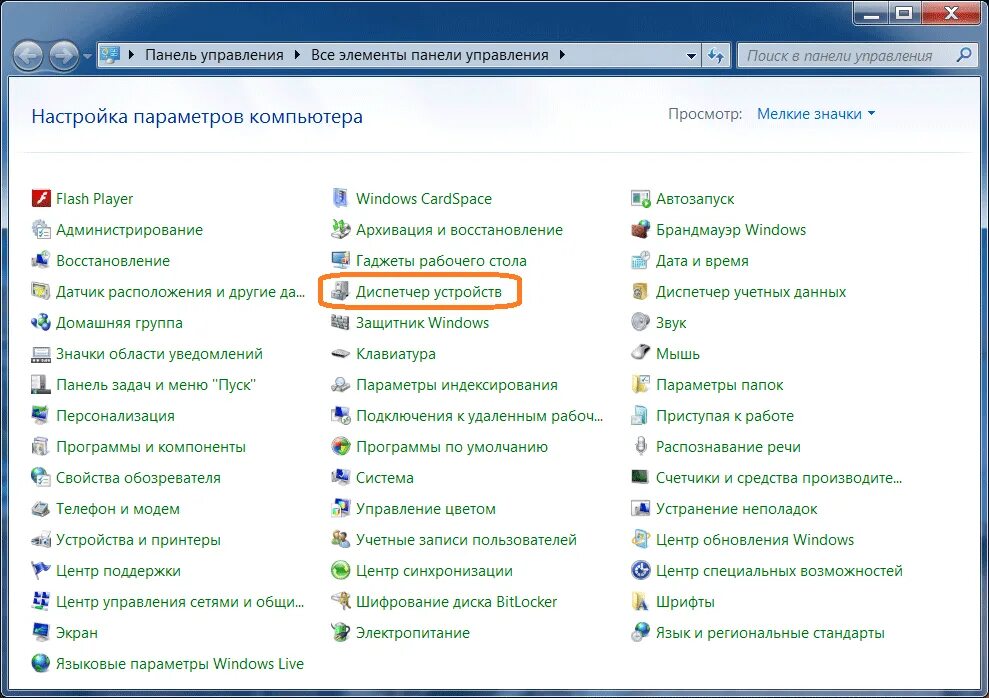Click the Windows CardSpace icon
This screenshot has height=698, width=989.
(341, 199)
